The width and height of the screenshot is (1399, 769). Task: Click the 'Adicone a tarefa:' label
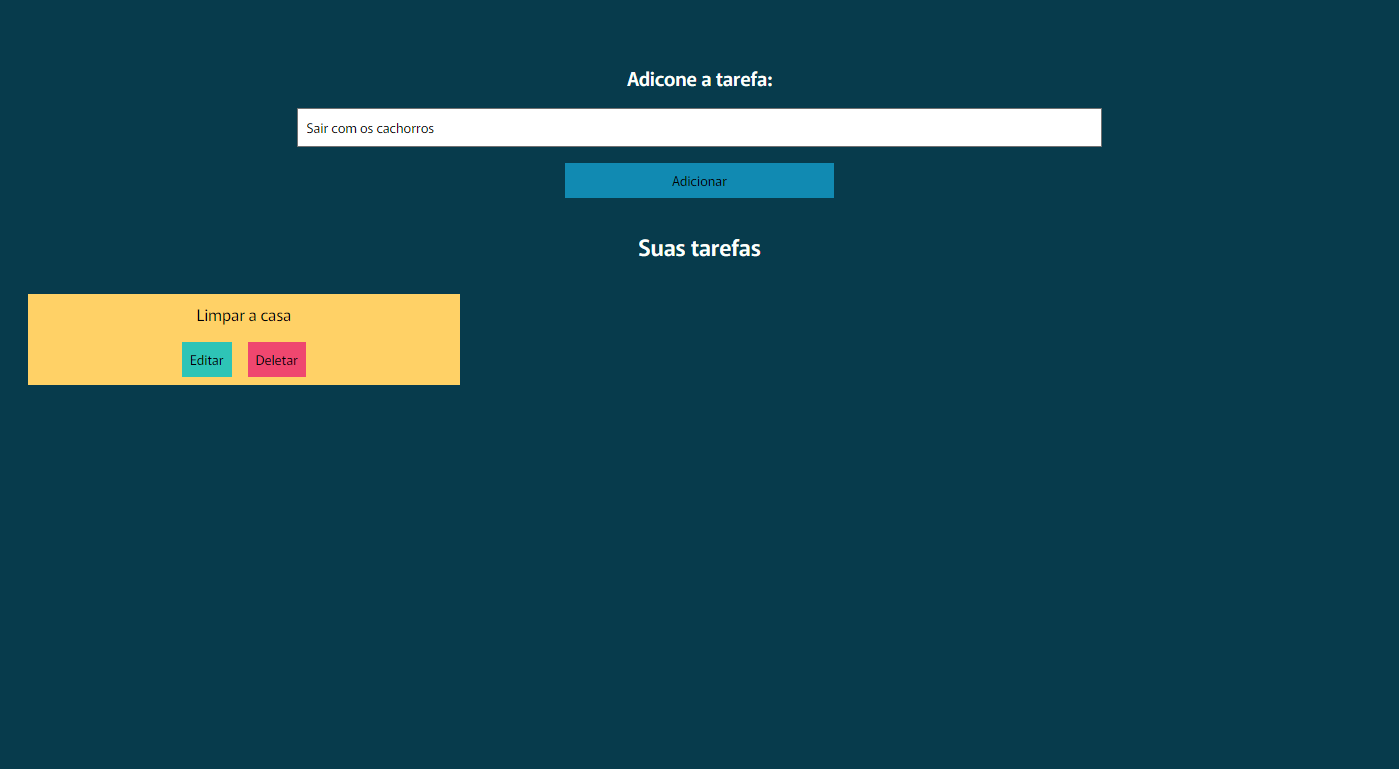699,79
